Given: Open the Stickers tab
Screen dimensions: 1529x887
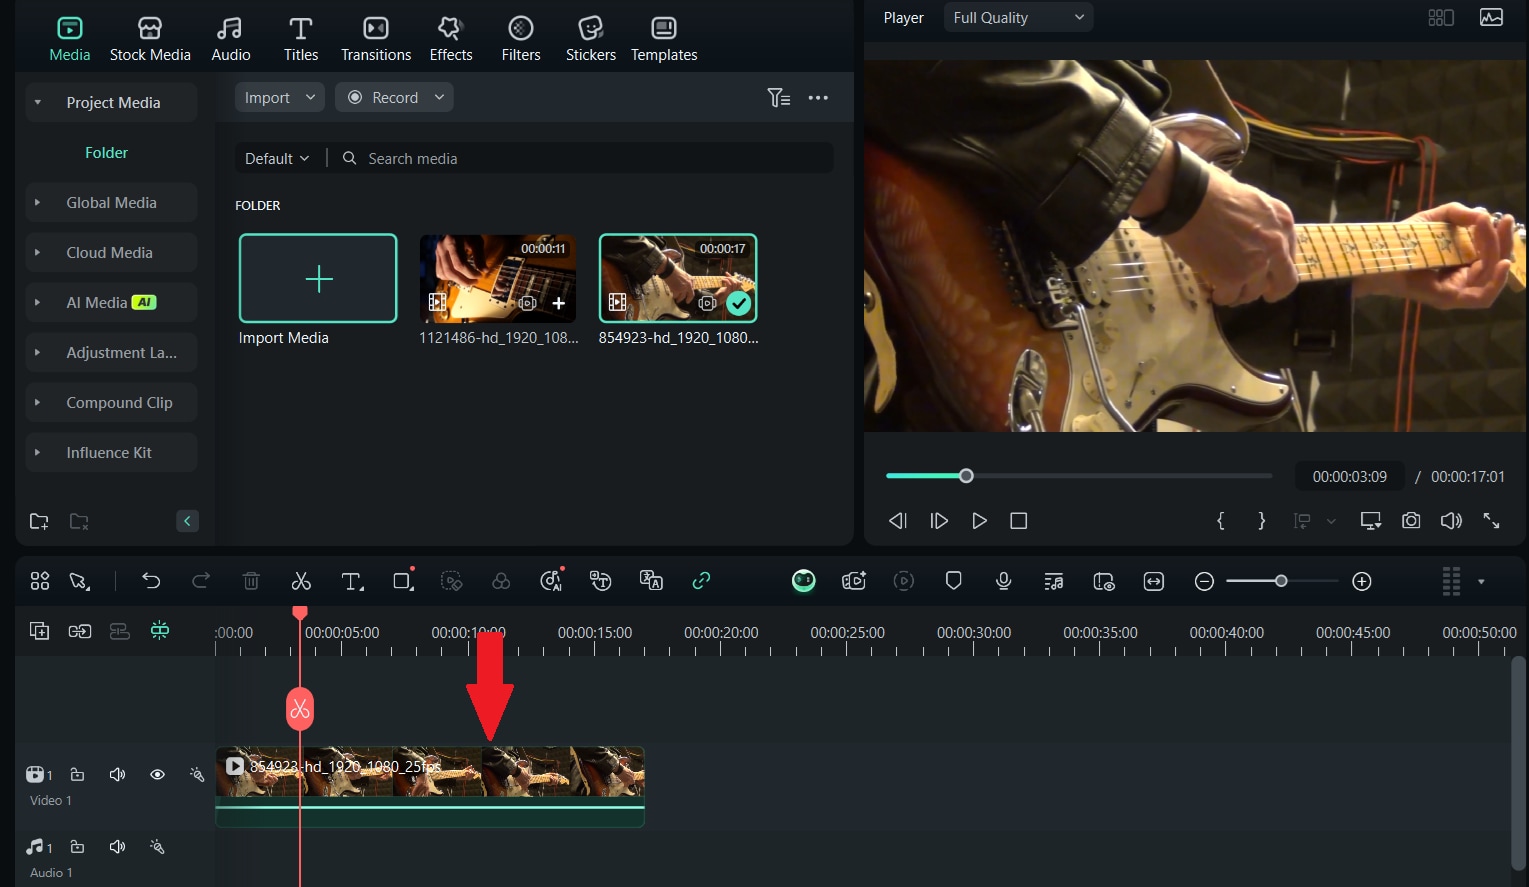Looking at the screenshot, I should (591, 39).
